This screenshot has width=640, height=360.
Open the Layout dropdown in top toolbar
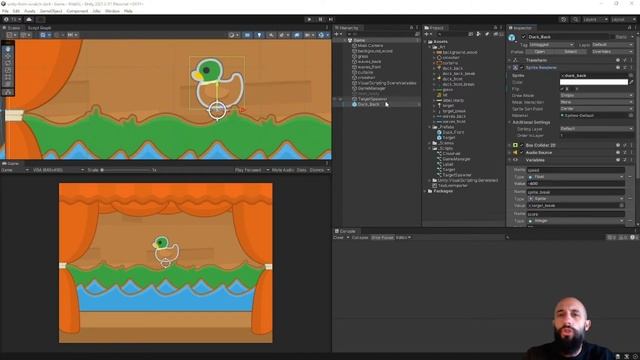click(624, 20)
